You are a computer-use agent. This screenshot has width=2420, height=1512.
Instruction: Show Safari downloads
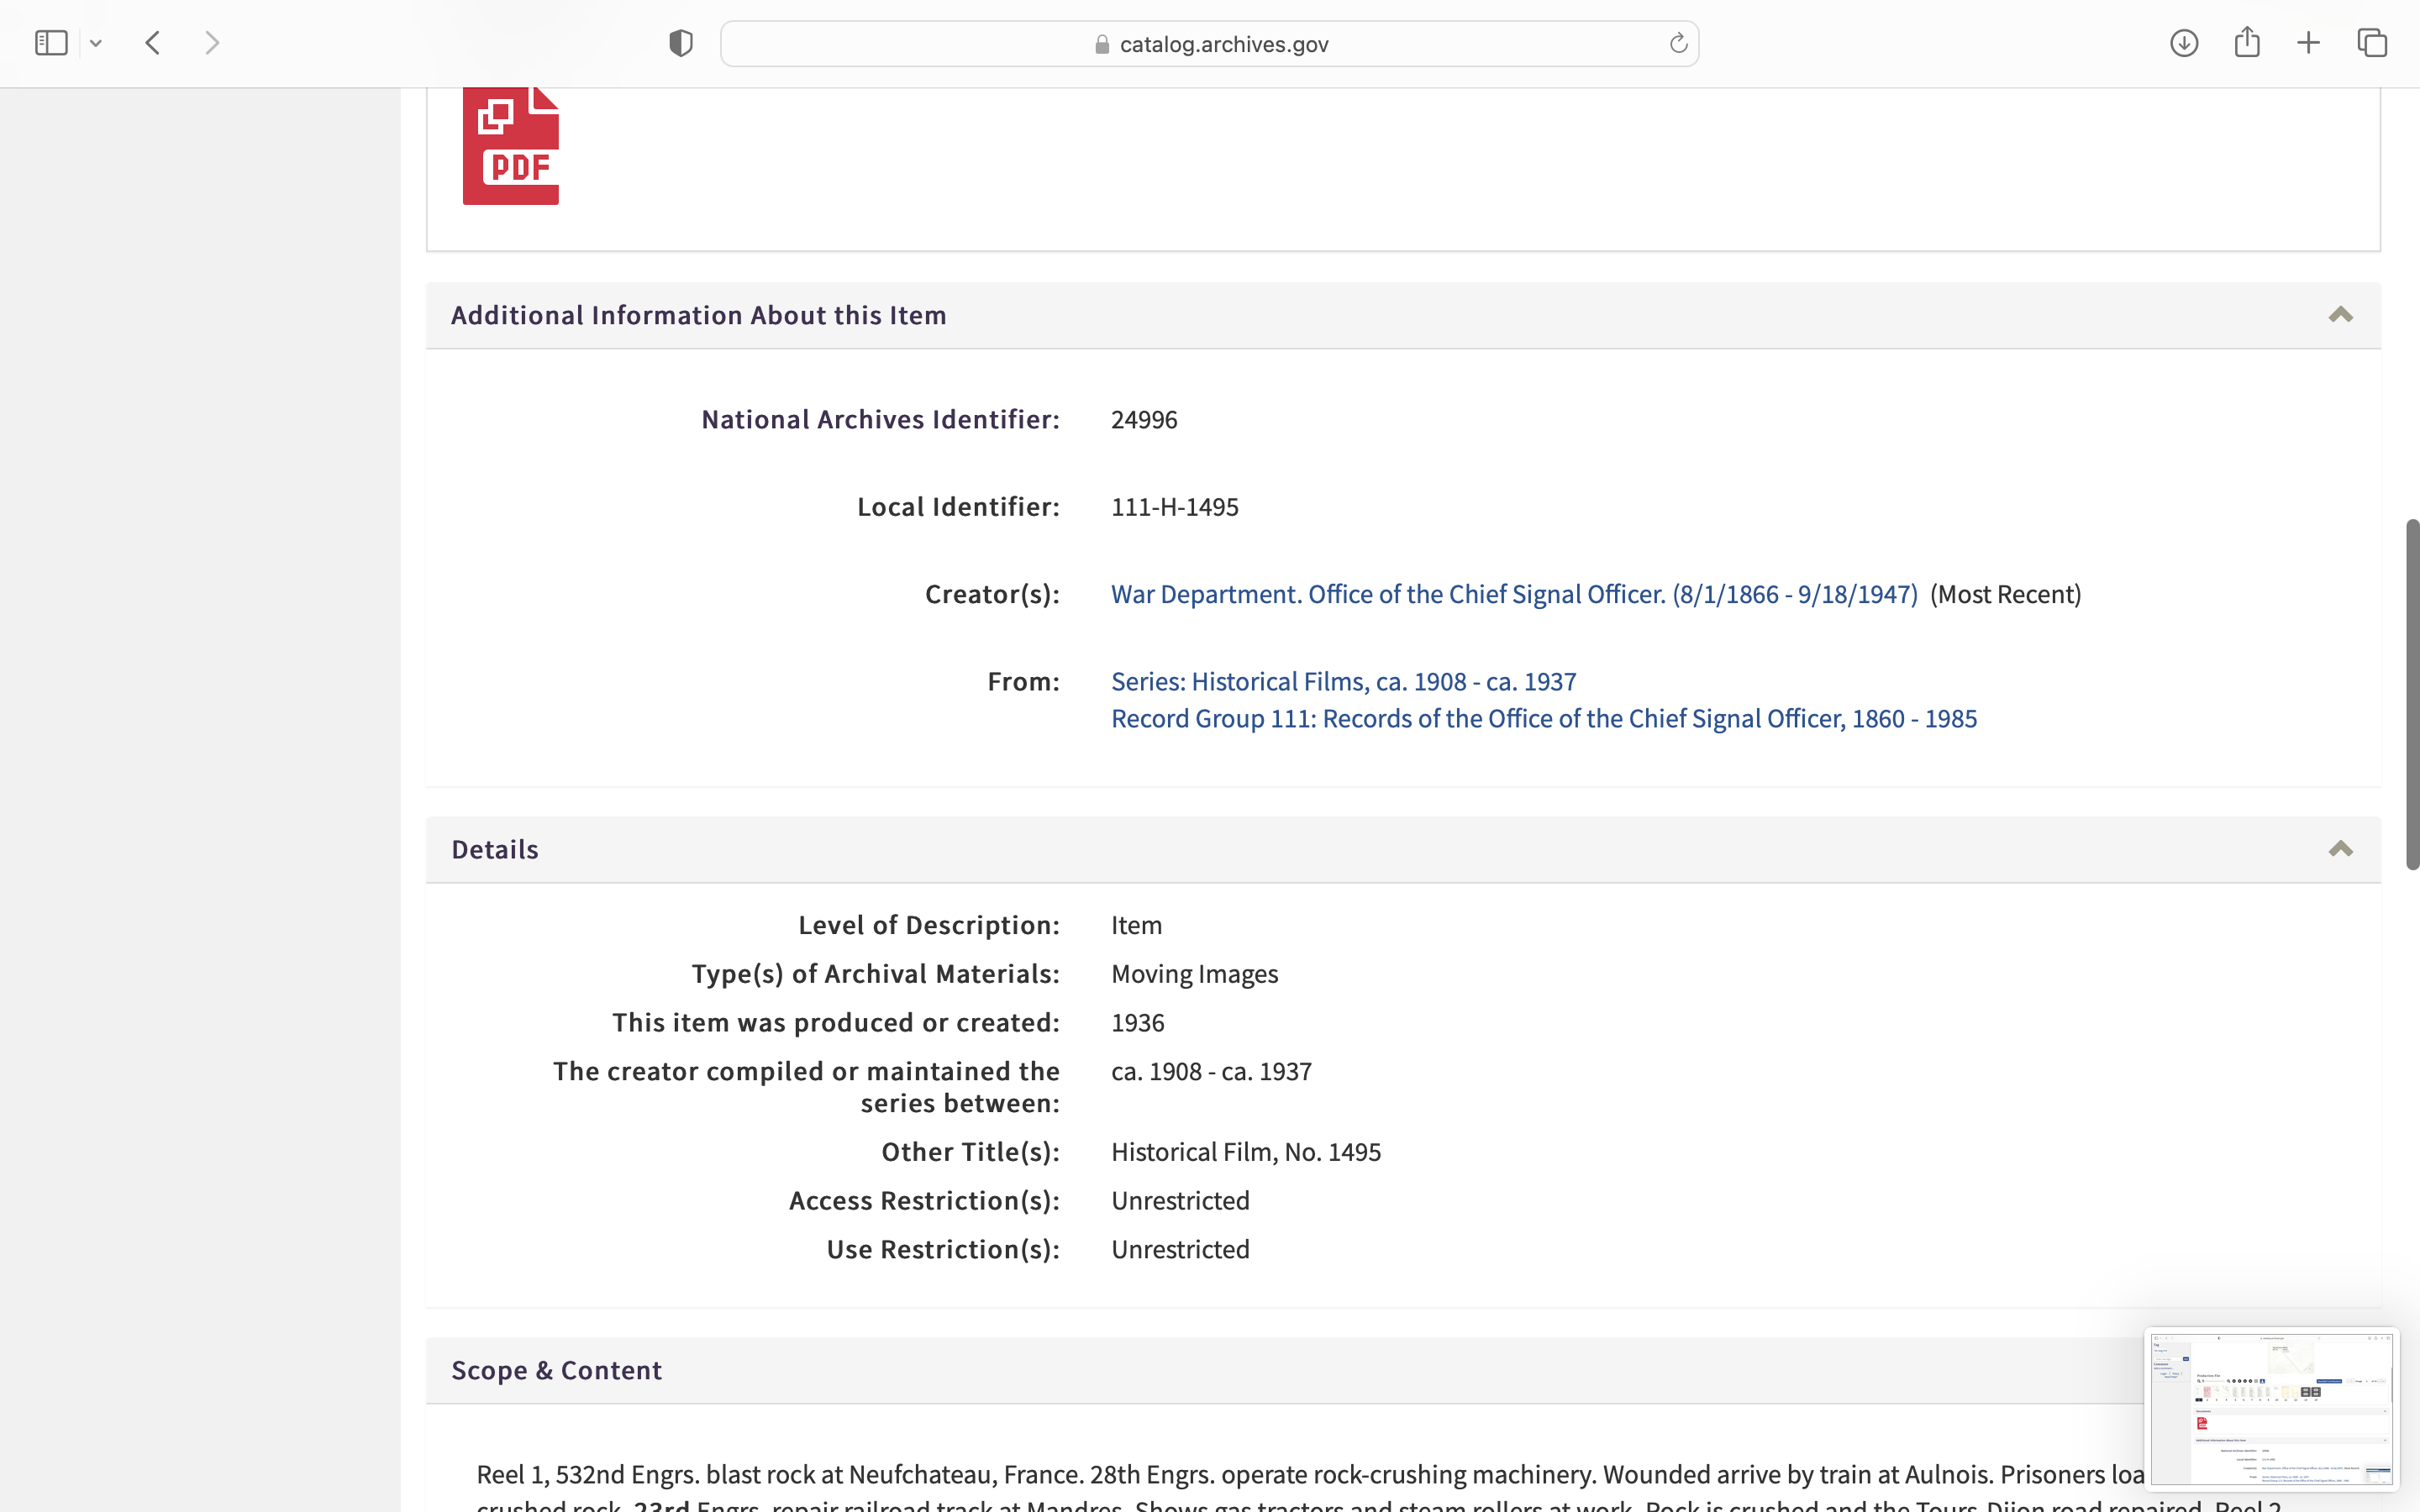point(2183,43)
